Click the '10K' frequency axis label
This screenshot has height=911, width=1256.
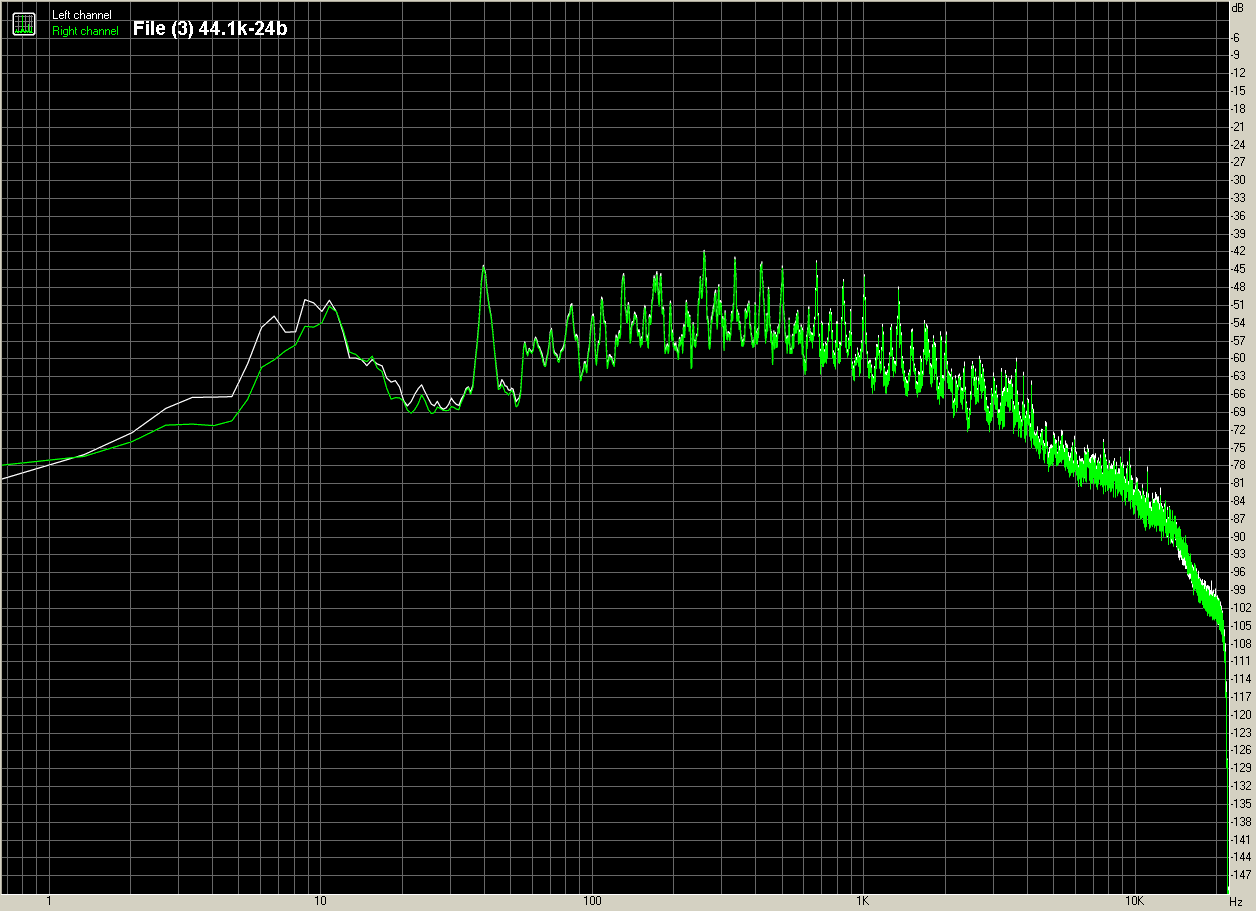[1134, 901]
